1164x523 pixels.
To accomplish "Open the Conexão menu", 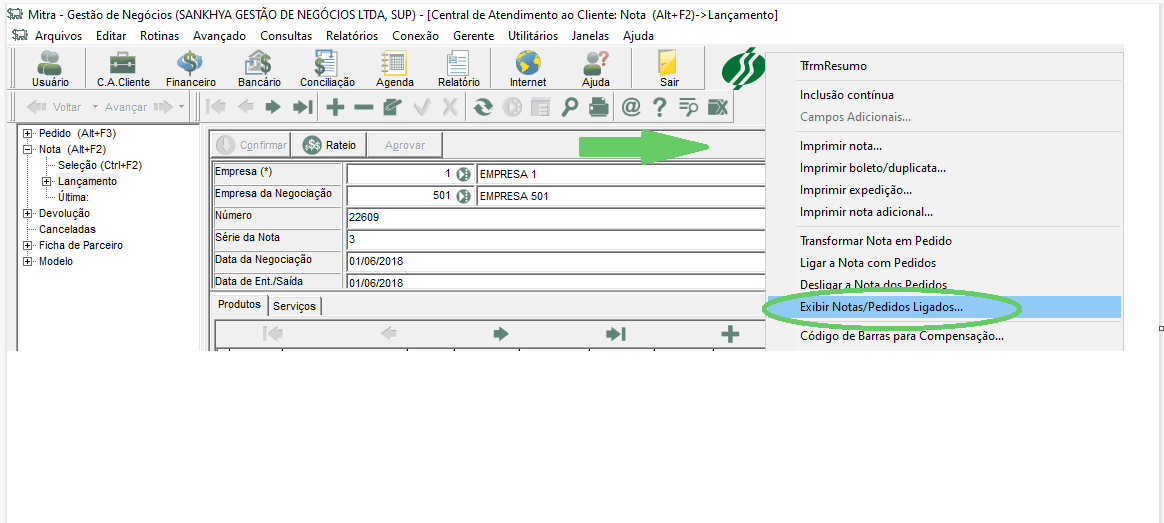I will coord(415,36).
